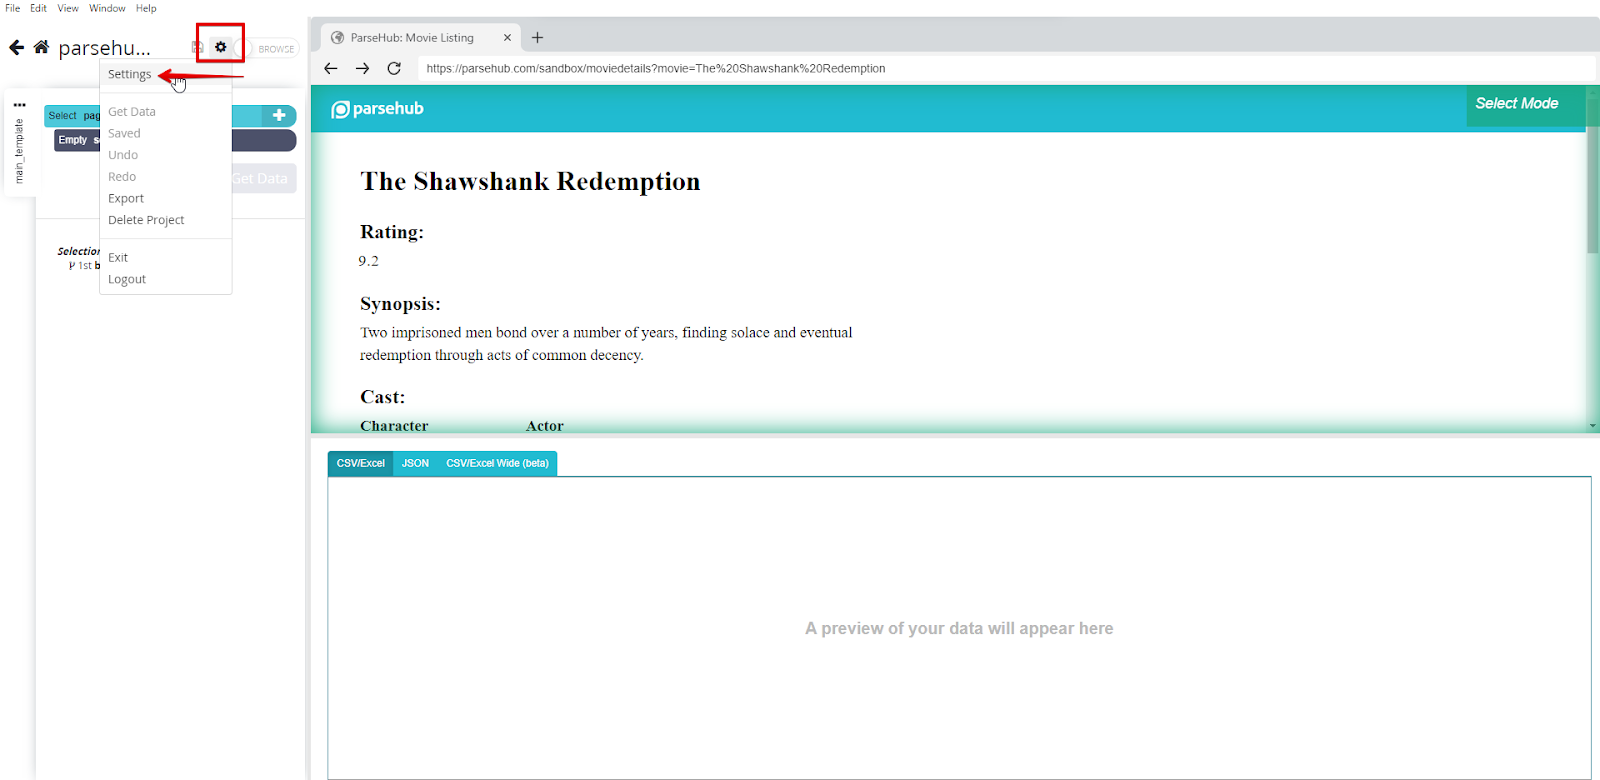Click The Shawshank Redemption title text
The image size is (1600, 780).
tap(530, 182)
